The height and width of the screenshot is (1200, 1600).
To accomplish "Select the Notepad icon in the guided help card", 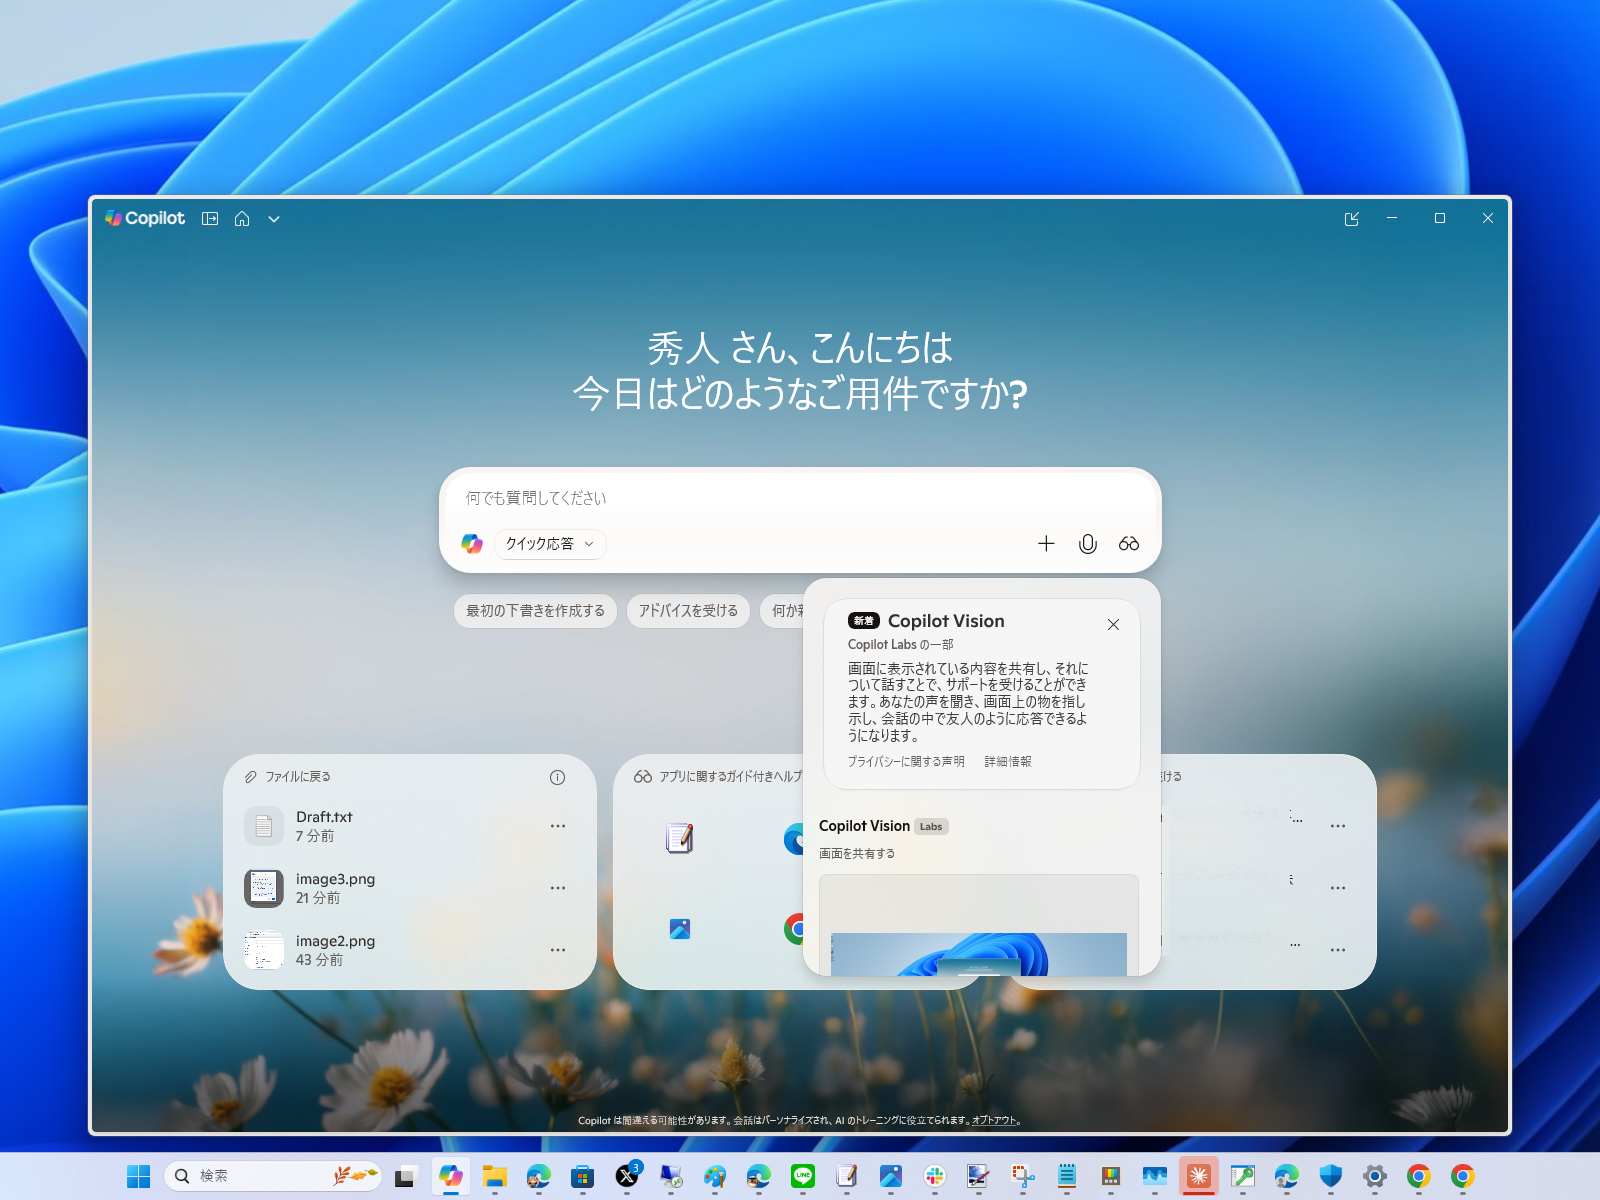I will 680,839.
